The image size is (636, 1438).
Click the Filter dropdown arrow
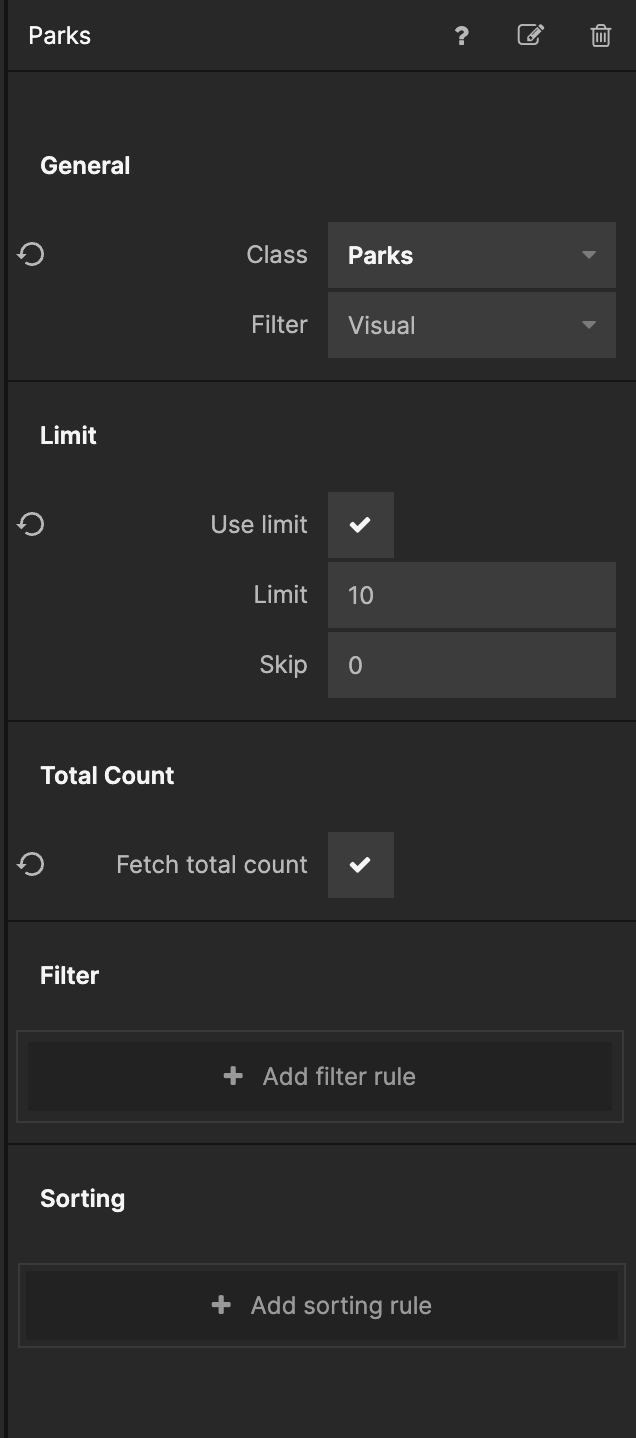(589, 325)
